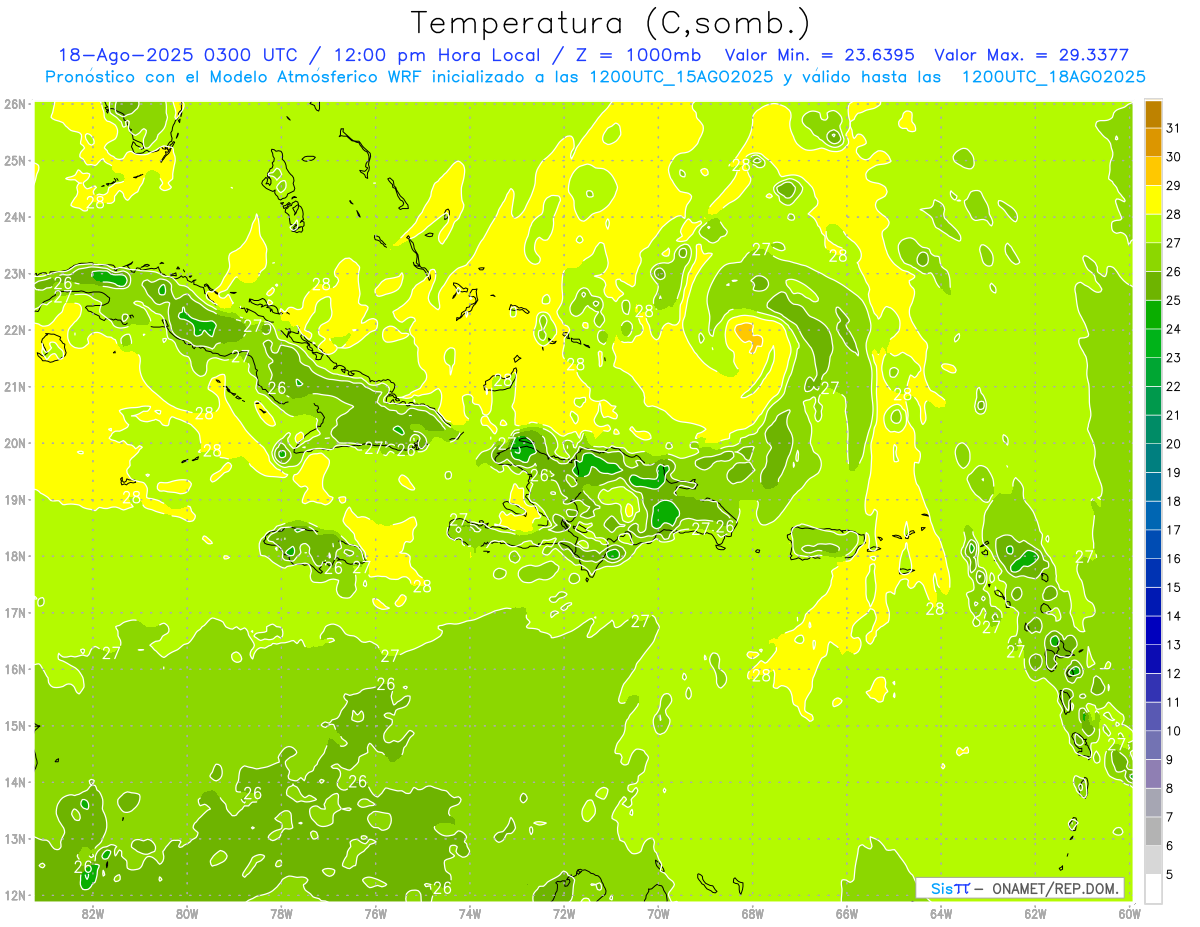Screen dimensions: 1200x927
Task: Click the '82W' longitude axis label
Action: (x=93, y=913)
